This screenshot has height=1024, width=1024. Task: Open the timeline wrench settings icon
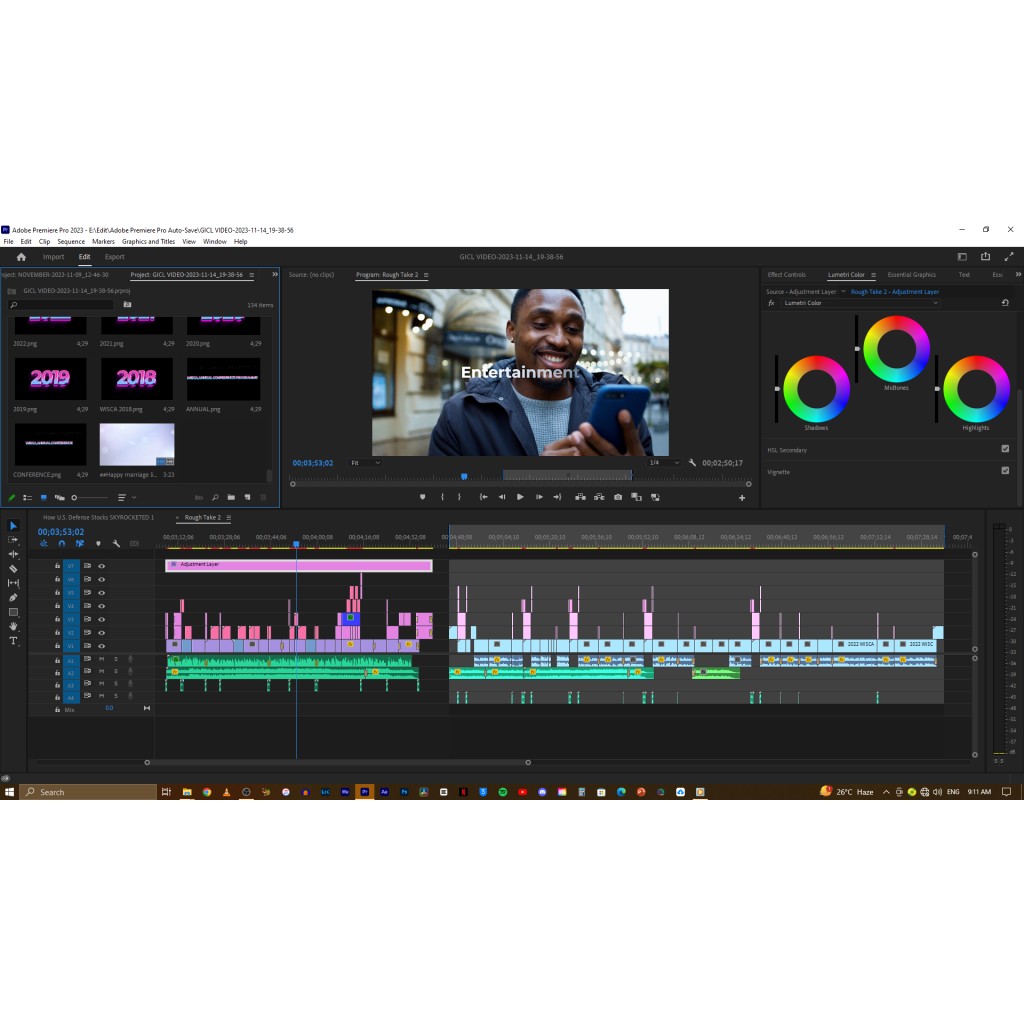coord(116,543)
